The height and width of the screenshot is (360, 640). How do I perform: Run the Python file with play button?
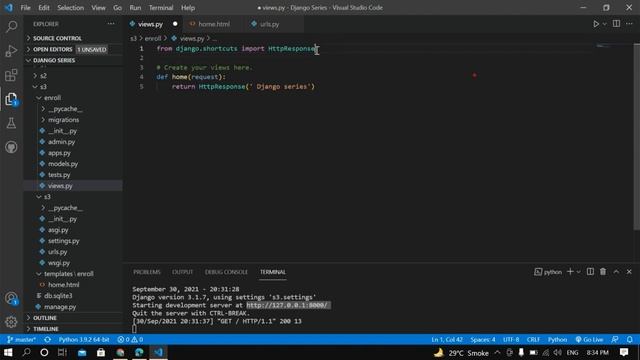point(596,24)
